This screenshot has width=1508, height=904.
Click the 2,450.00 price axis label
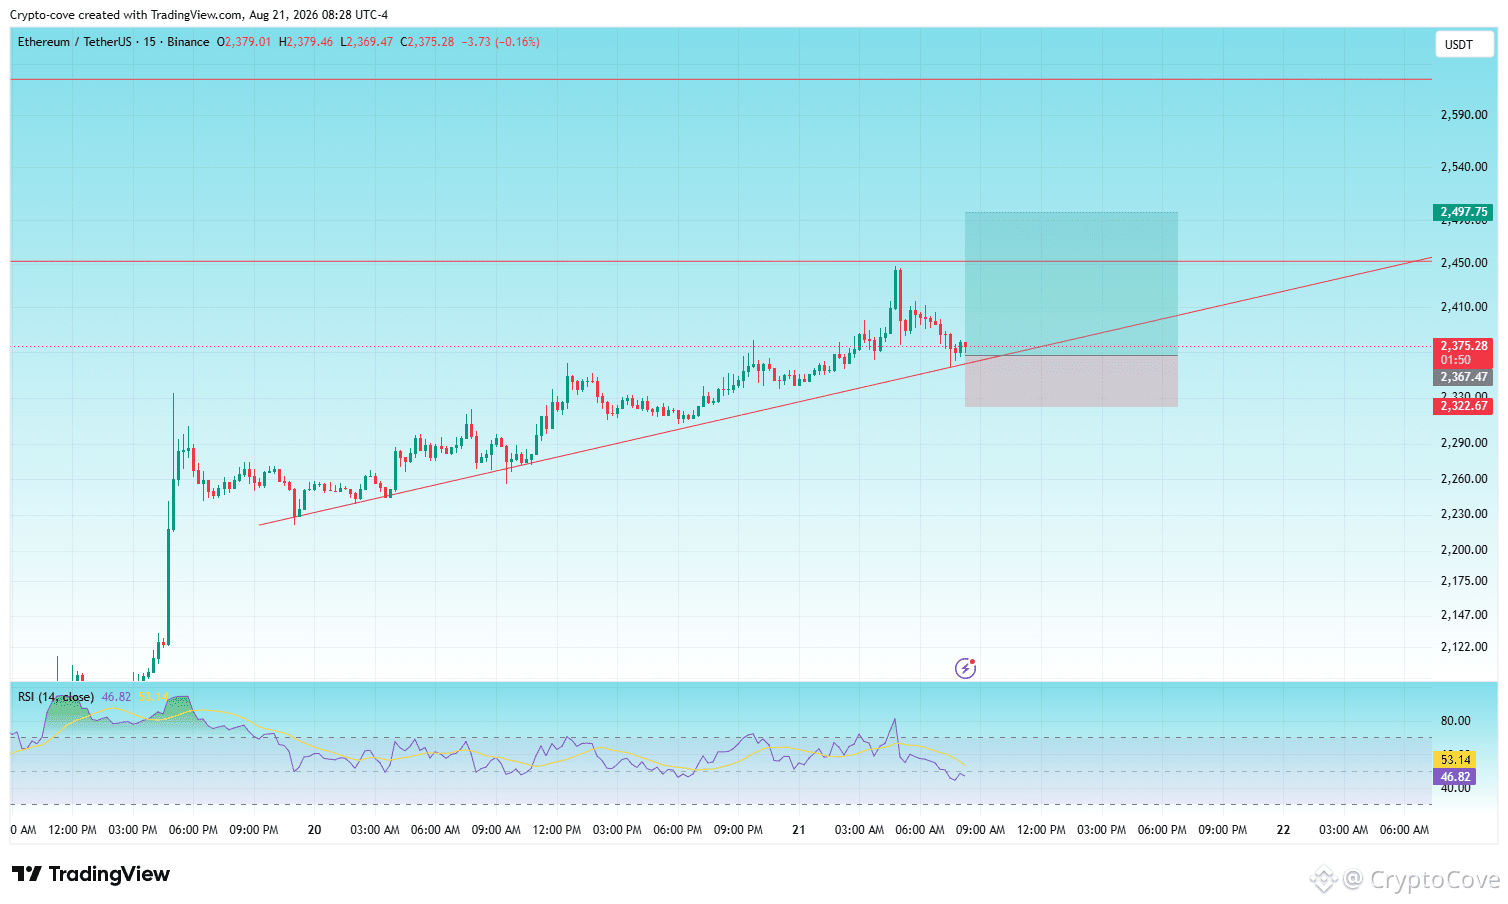1464,263
